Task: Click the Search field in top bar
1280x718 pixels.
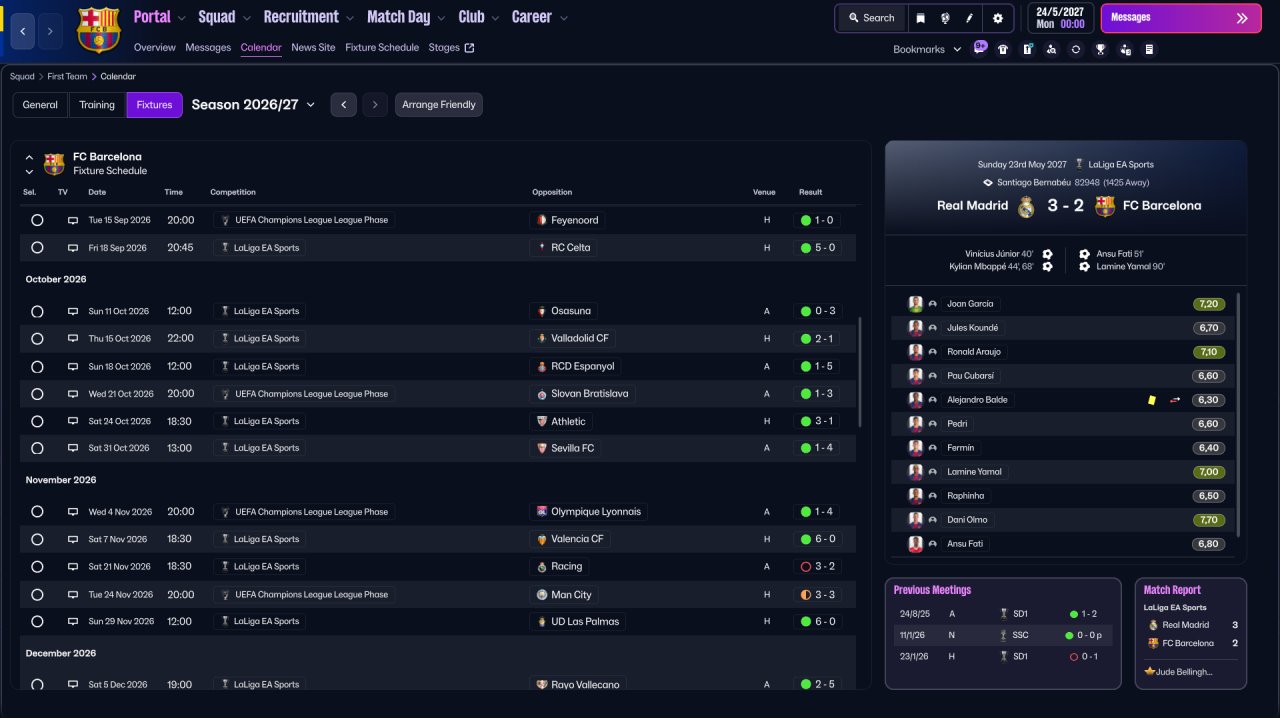Action: (870, 18)
